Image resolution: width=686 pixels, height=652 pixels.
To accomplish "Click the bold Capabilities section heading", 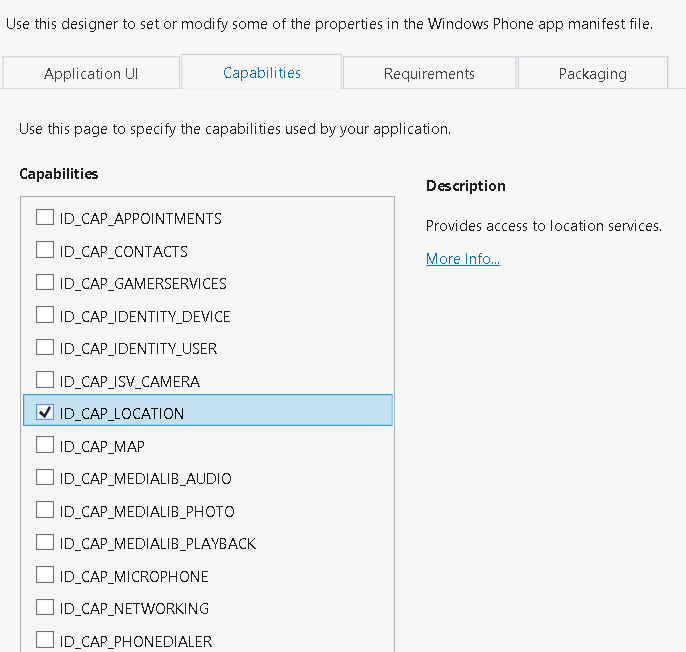I will pos(59,174).
